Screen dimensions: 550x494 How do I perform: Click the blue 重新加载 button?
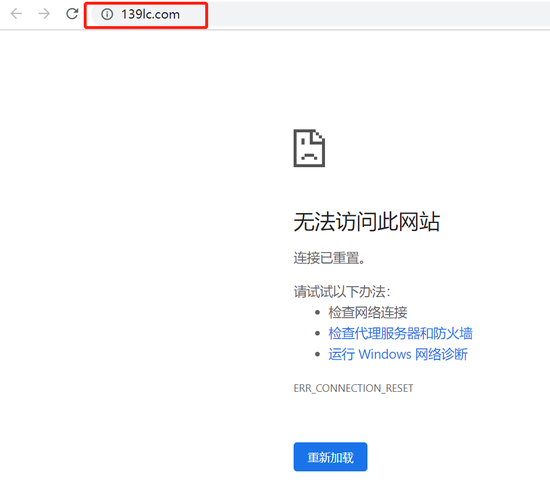(x=330, y=457)
